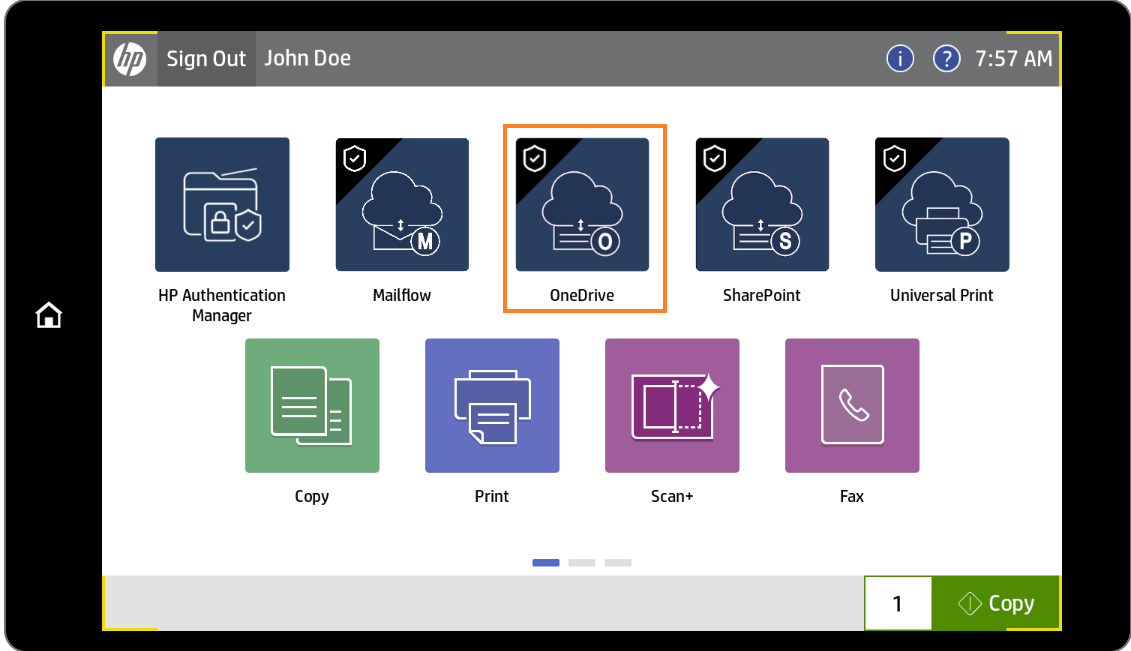Edit the copy count field showing 1

tap(898, 603)
